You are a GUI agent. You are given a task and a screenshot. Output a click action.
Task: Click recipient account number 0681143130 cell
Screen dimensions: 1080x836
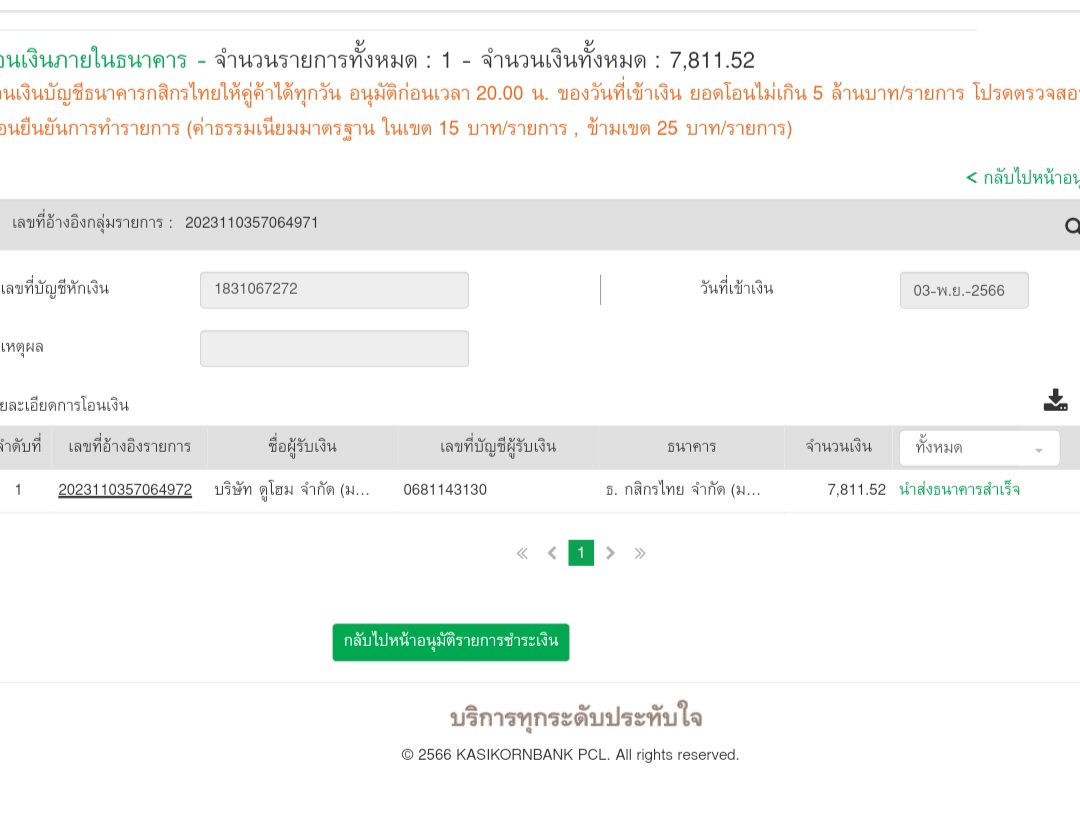(445, 490)
